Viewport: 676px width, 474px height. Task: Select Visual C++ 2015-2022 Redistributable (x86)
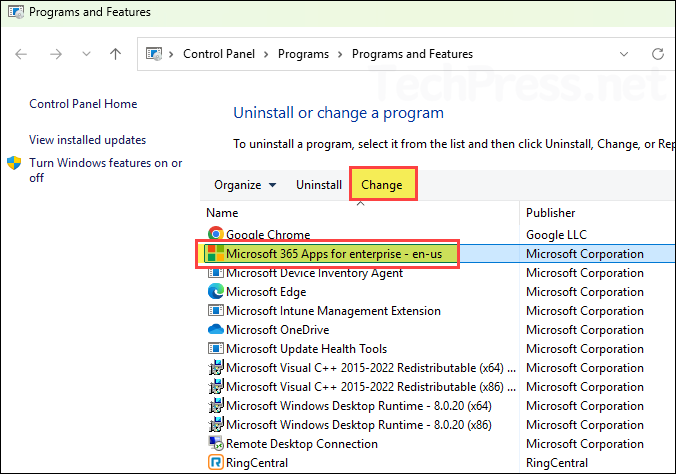[371, 387]
